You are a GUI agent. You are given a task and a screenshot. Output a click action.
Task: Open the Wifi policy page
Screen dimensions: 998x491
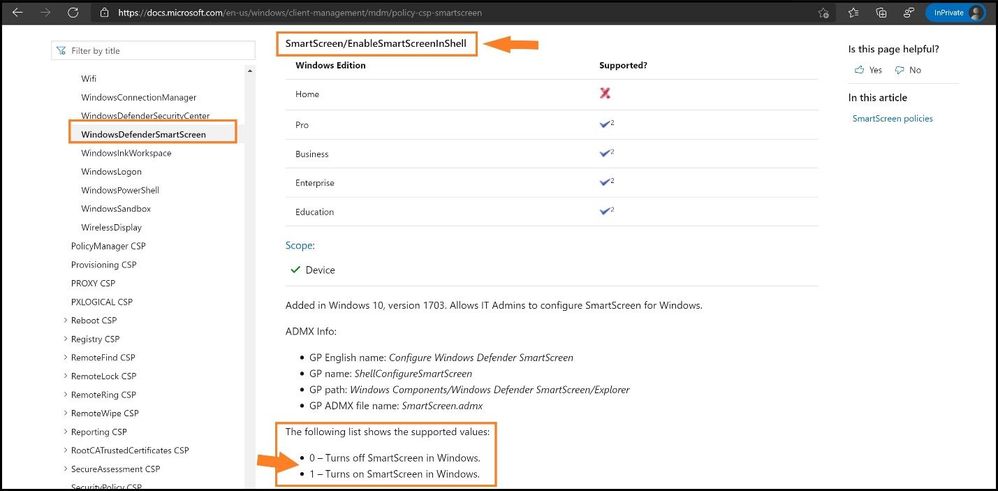[x=88, y=79]
